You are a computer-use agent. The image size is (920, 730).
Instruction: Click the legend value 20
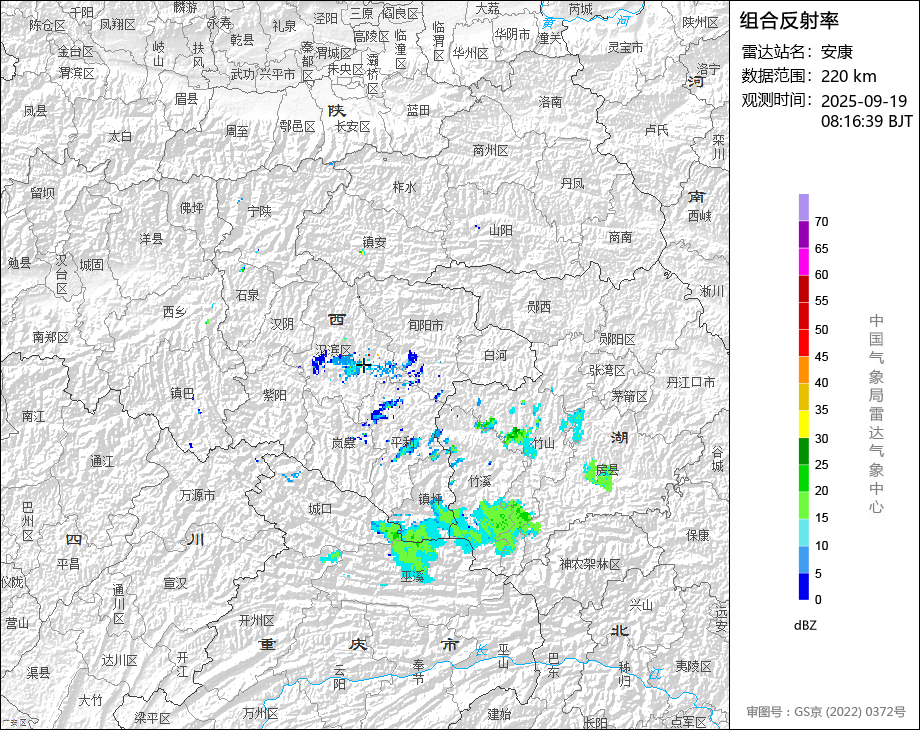821,491
